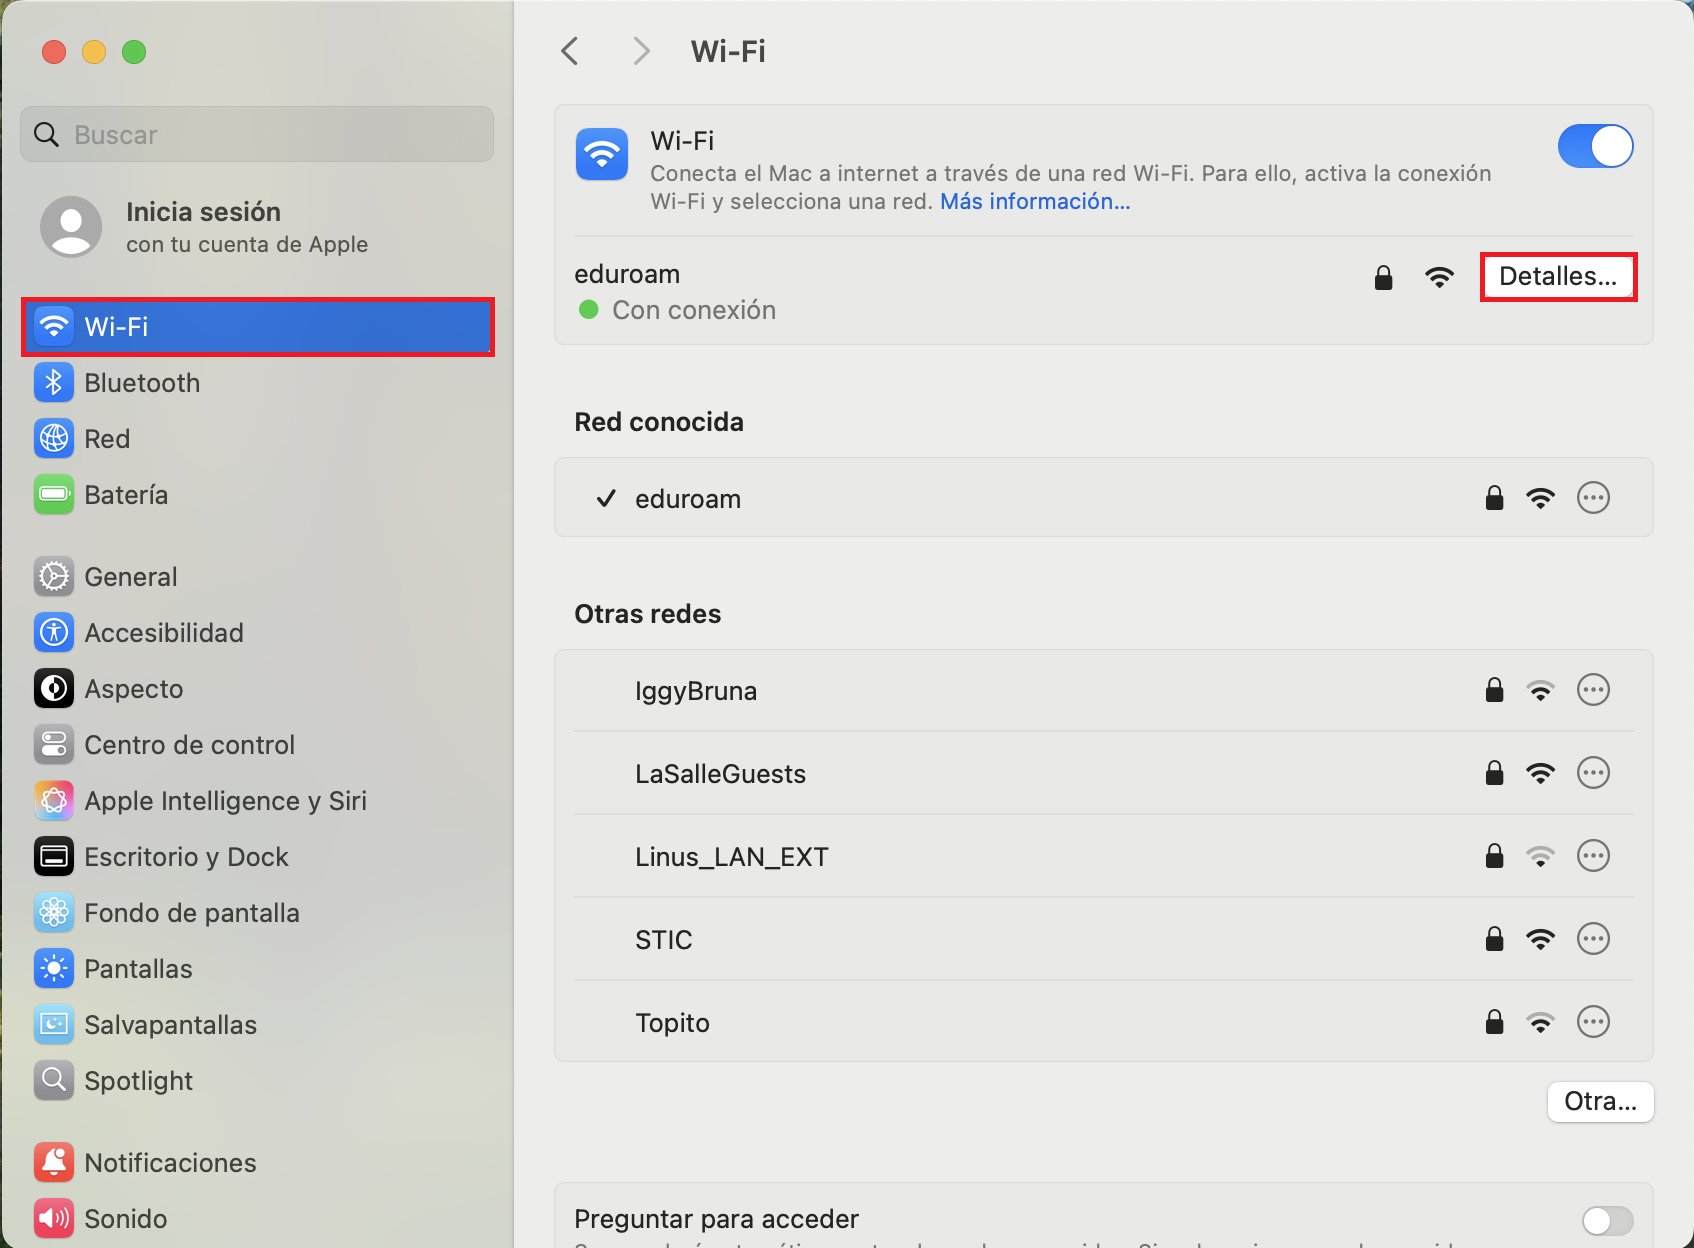This screenshot has width=1694, height=1248.
Task: Click the Otra... button
Action: (x=1600, y=1102)
